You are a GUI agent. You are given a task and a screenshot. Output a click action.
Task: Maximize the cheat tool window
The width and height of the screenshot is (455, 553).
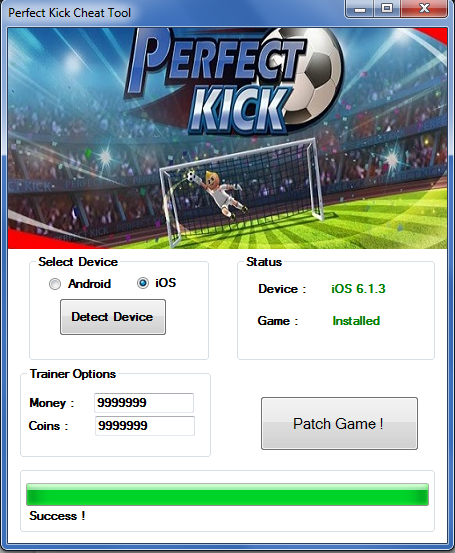(387, 8)
